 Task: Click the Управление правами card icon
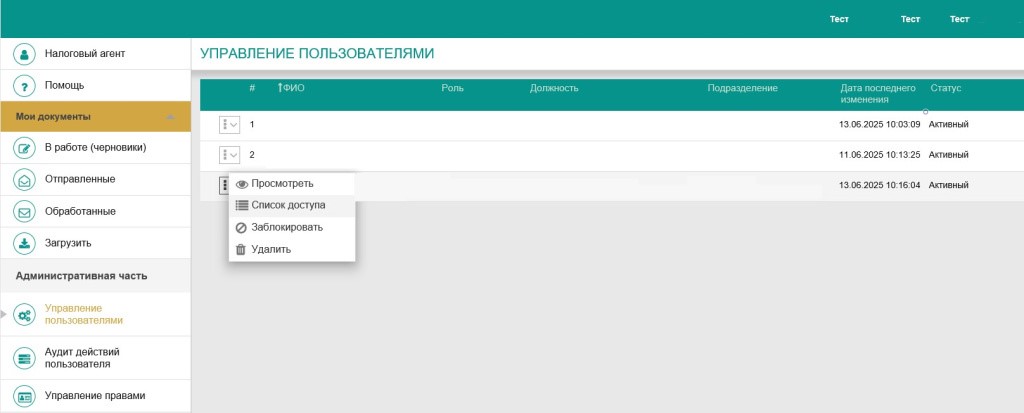point(25,396)
